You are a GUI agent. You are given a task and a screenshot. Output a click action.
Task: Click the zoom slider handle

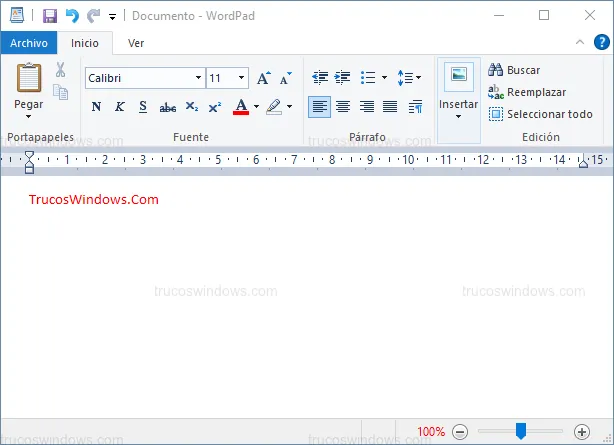pos(521,431)
